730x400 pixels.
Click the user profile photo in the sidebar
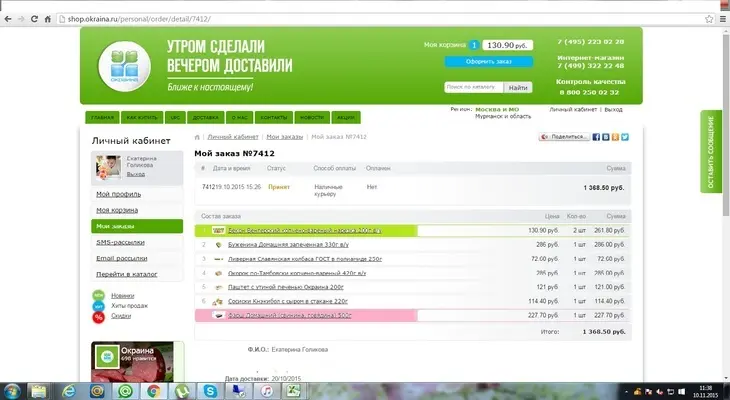(x=108, y=168)
